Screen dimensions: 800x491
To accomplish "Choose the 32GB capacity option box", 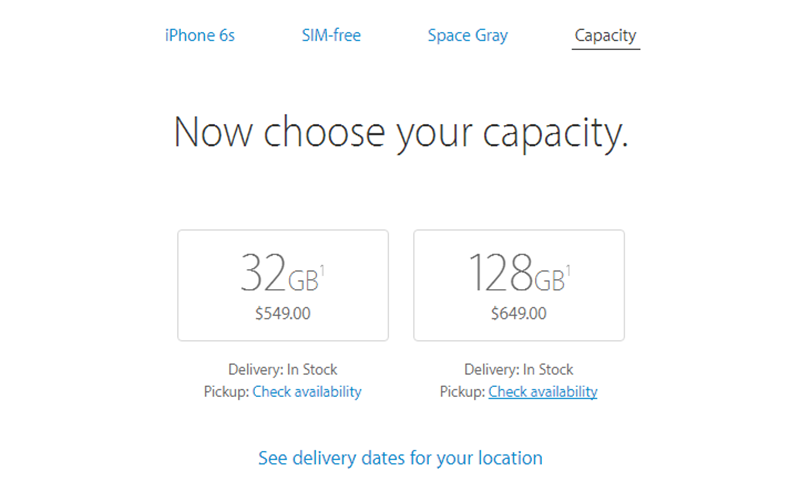I will tap(283, 285).
